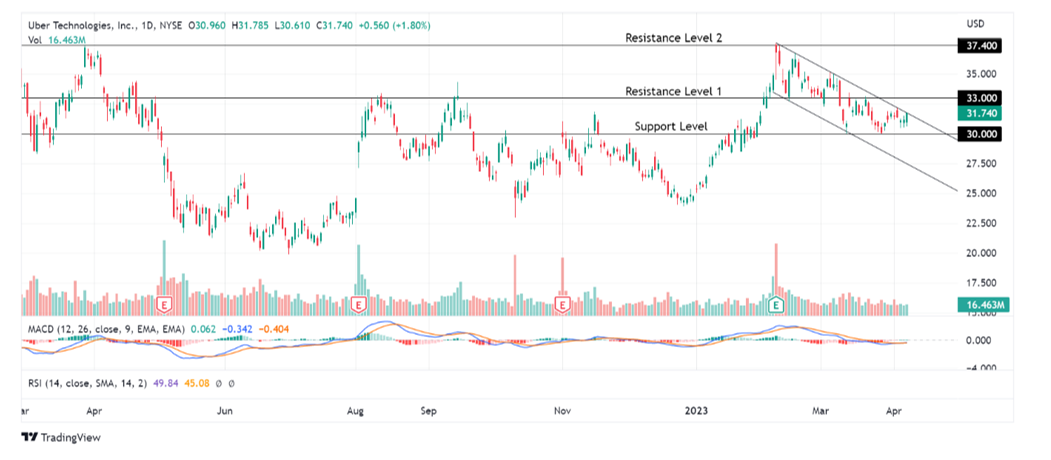Select the Resistance Level 1 text annotation

[674, 91]
